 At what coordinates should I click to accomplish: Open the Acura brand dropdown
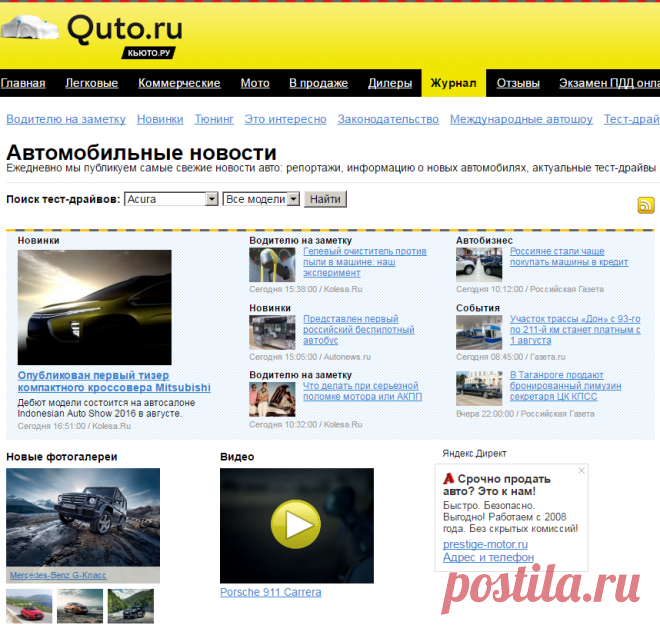point(171,199)
